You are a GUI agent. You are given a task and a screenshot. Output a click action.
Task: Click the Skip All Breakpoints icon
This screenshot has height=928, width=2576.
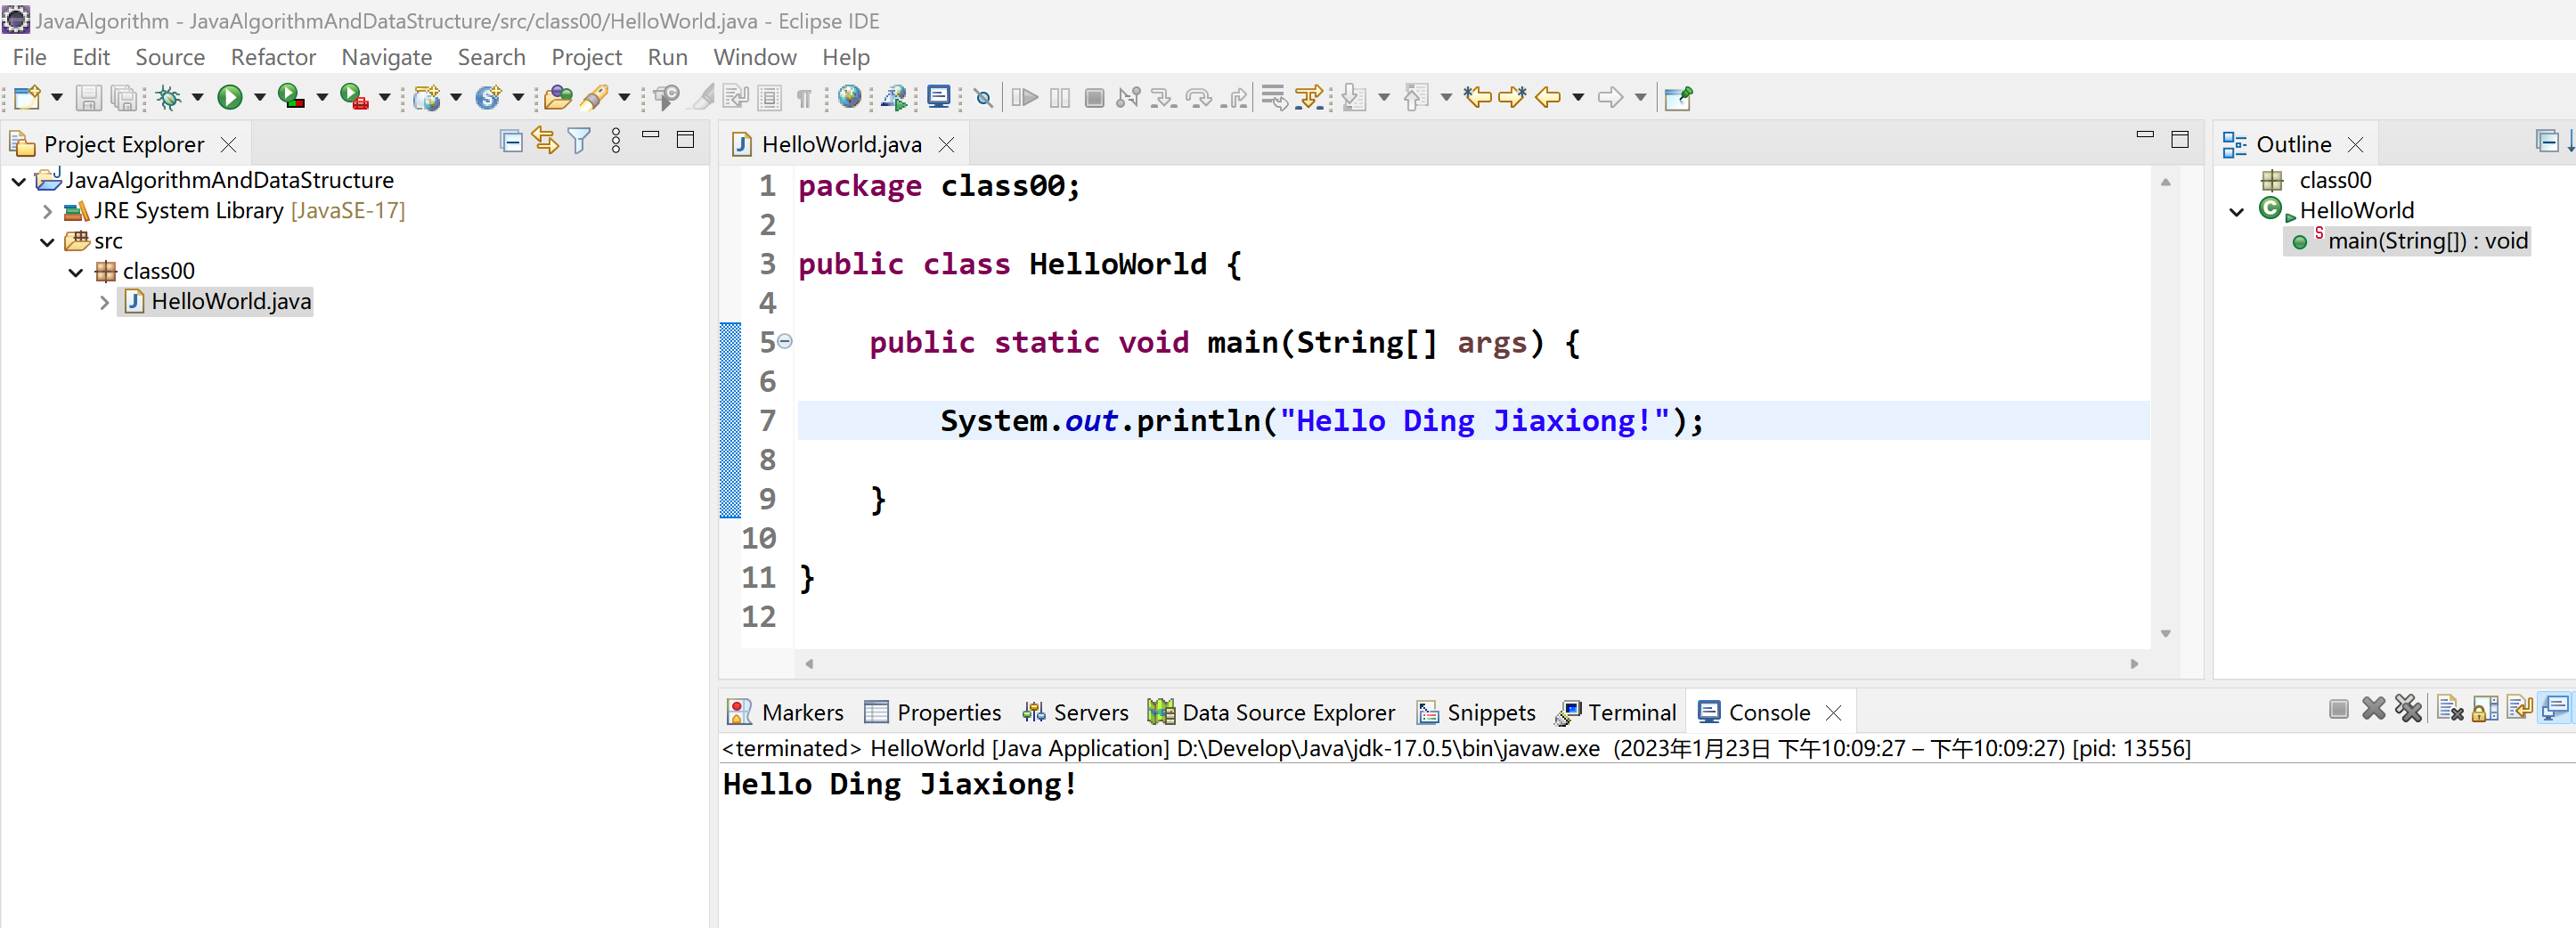pos(984,97)
